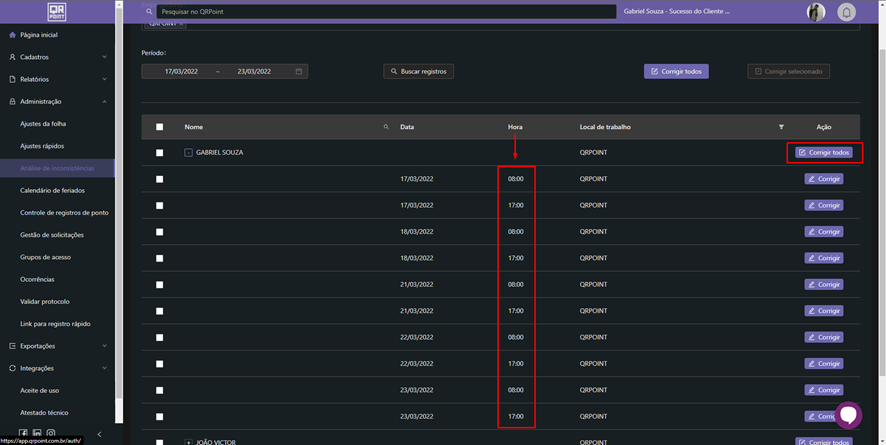Screen dimensions: 886x445
Task: Click the filter icon in Local de trabalho
Action: point(781,127)
